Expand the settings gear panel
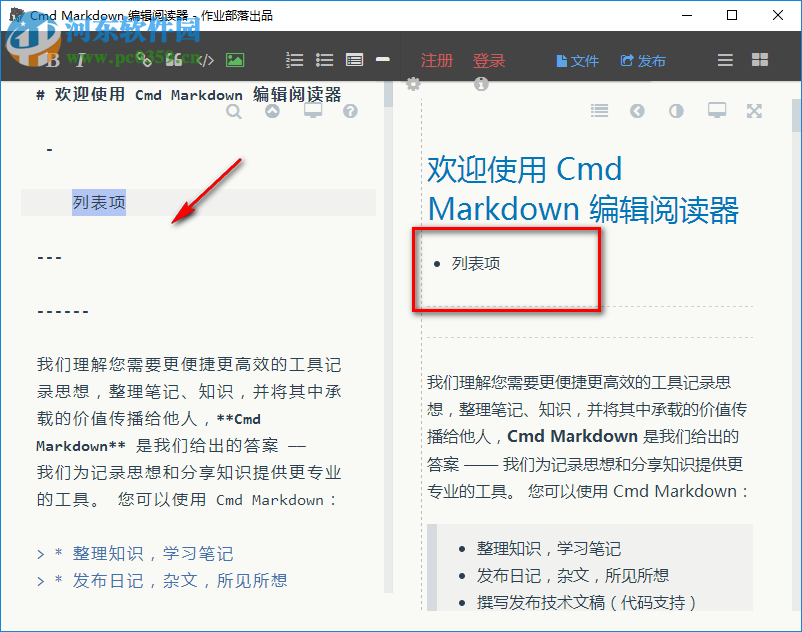This screenshot has height=632, width=802. click(x=412, y=84)
